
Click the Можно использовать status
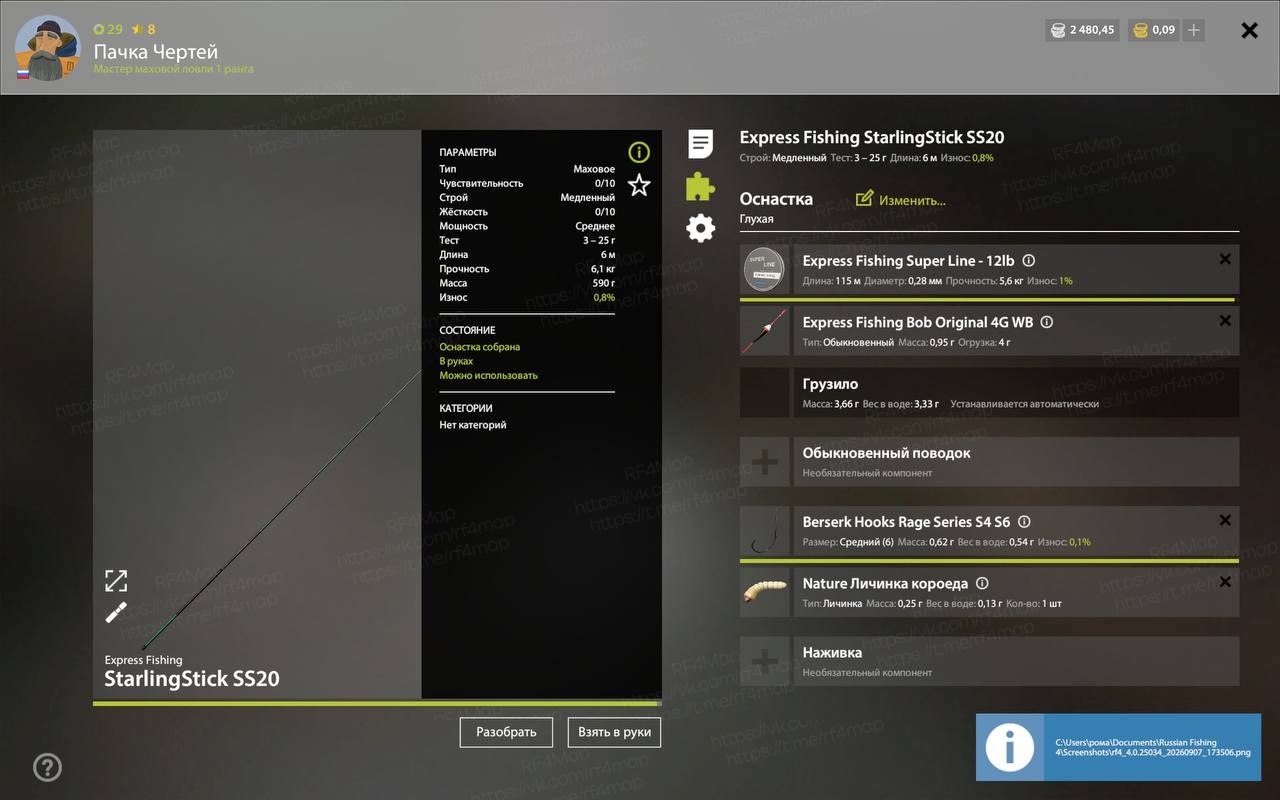pos(489,376)
